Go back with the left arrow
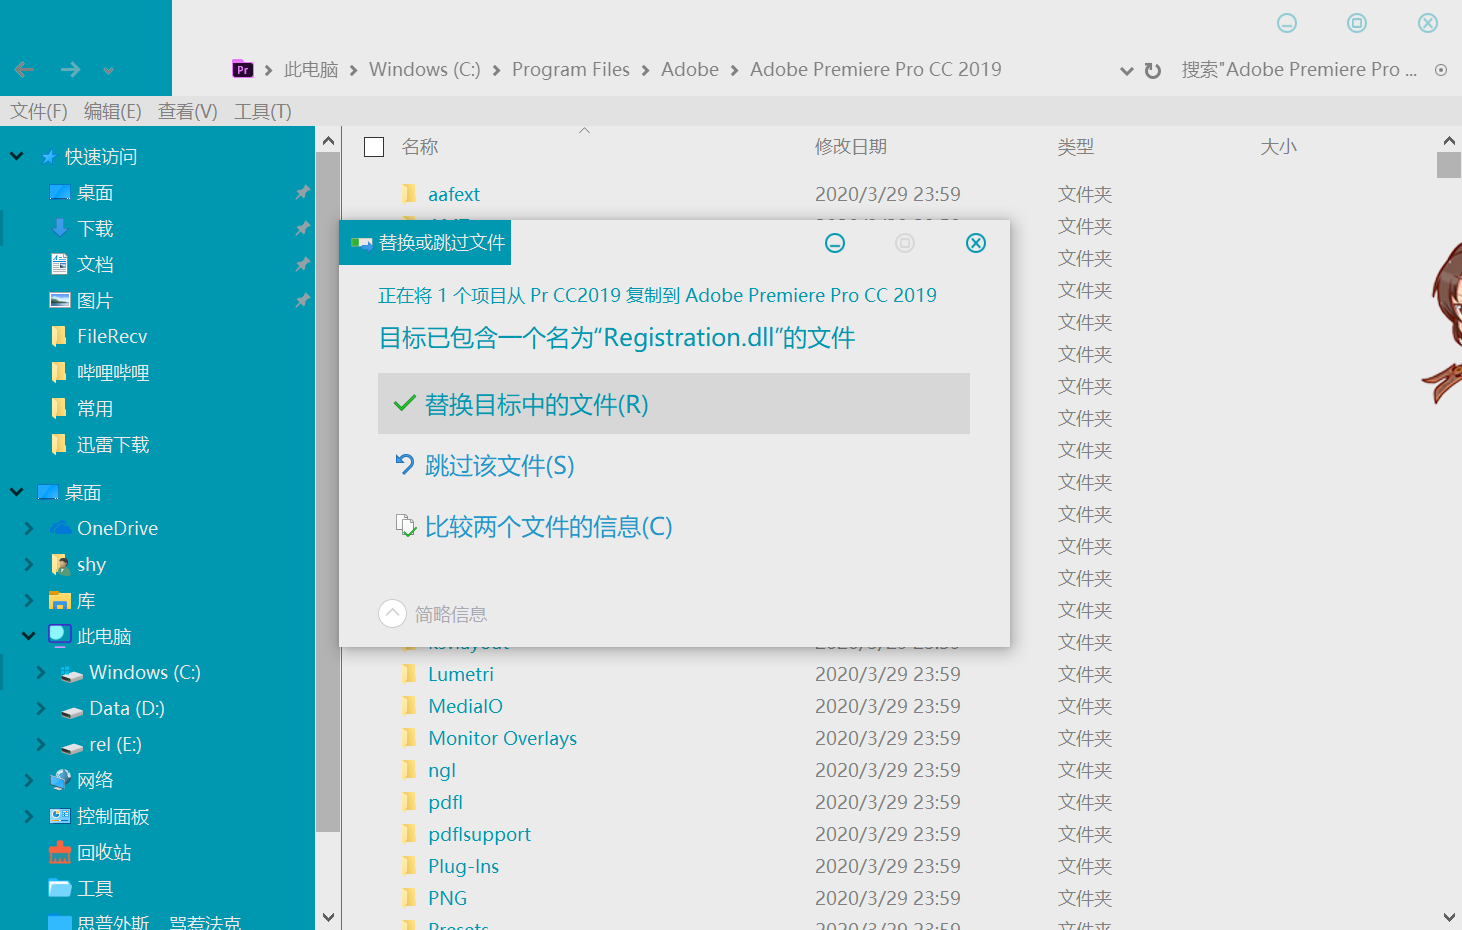1462x930 pixels. tap(25, 69)
